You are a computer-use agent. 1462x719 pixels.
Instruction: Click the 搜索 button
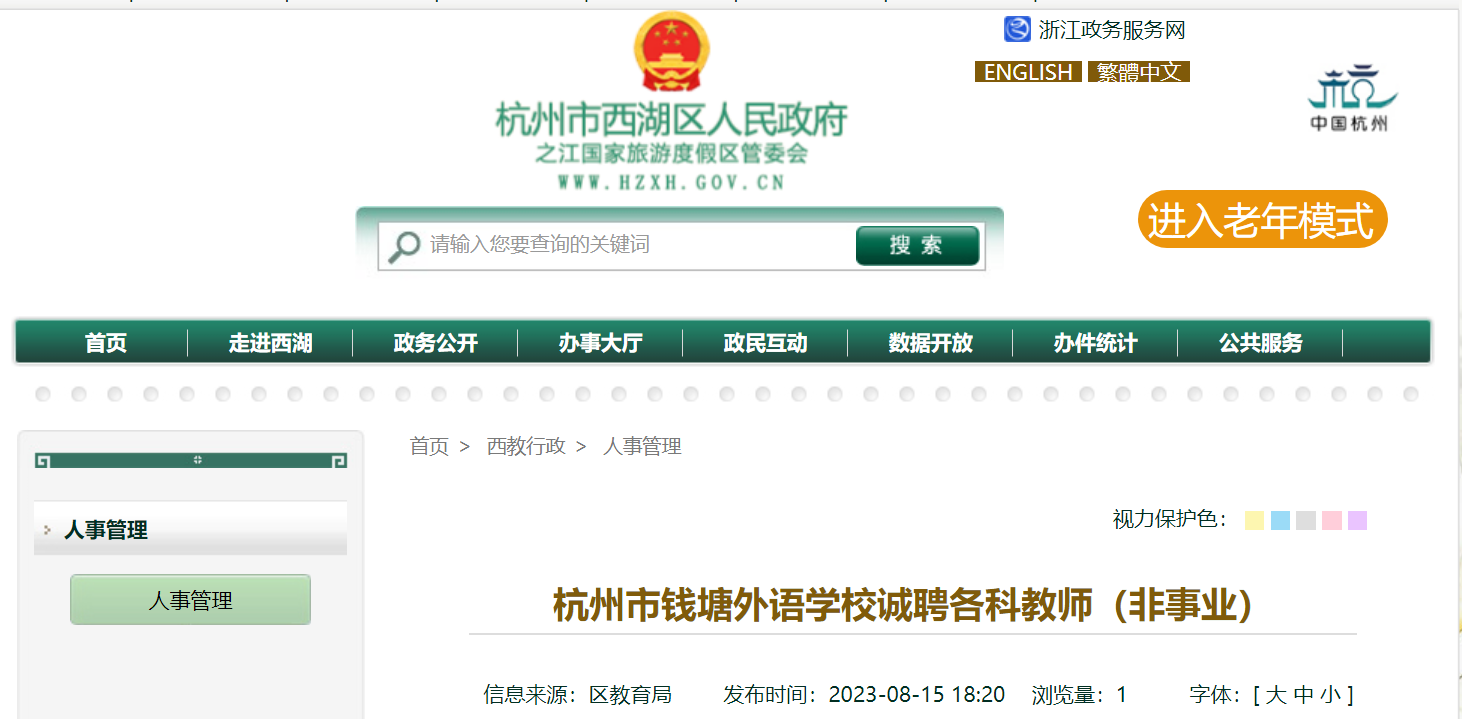coord(917,246)
